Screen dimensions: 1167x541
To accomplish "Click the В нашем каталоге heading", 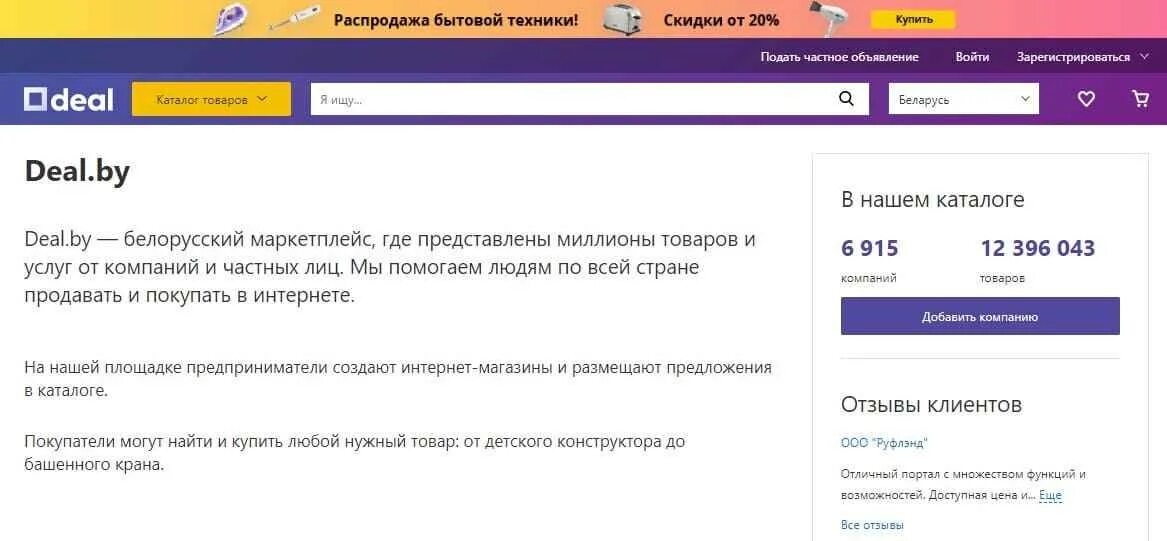I will click(x=933, y=199).
